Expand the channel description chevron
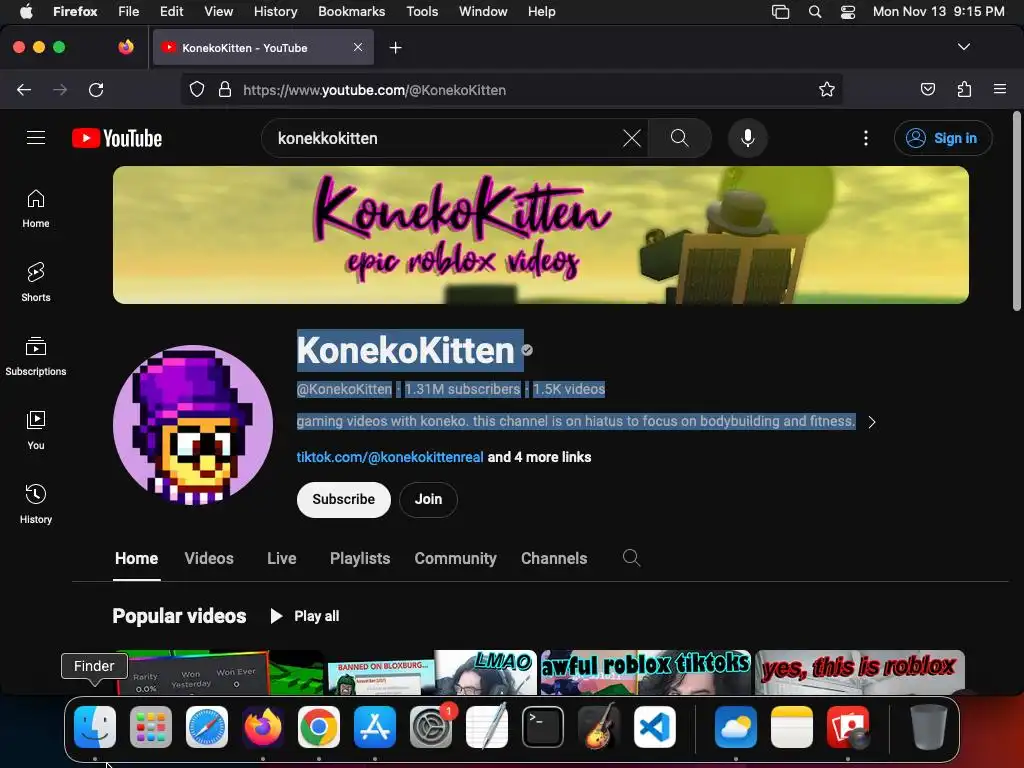Viewport: 1024px width, 768px height. point(872,422)
